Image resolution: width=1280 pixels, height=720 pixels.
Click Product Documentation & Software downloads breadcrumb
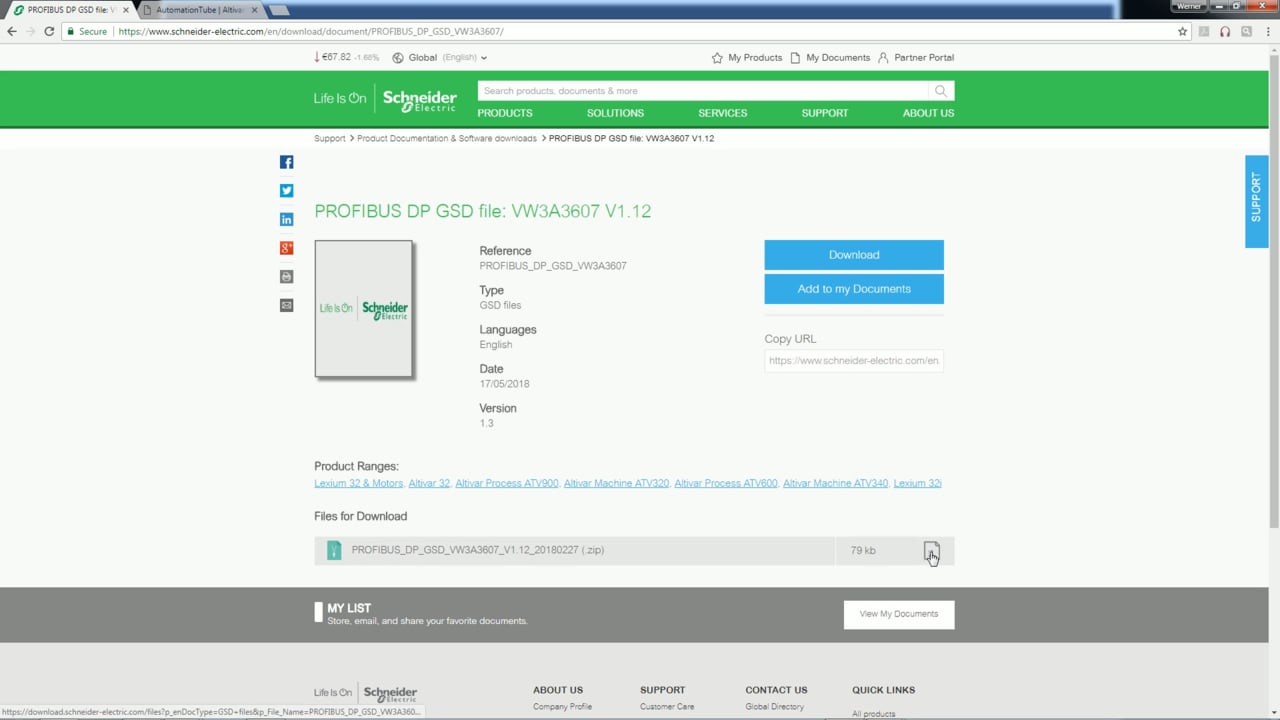coord(447,138)
